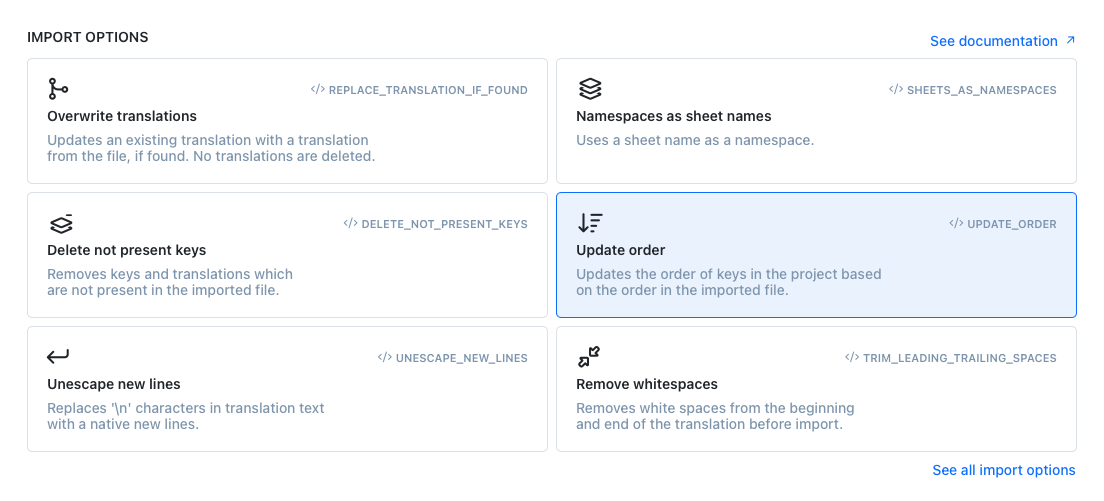Enable the Overwrite translations option card
The image size is (1104, 501).
[287, 121]
